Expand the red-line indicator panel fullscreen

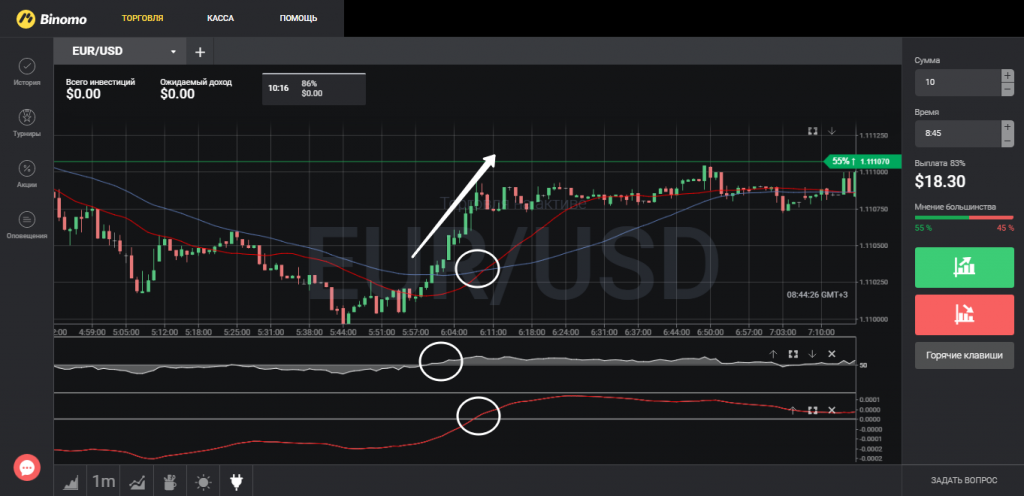pyautogui.click(x=812, y=410)
